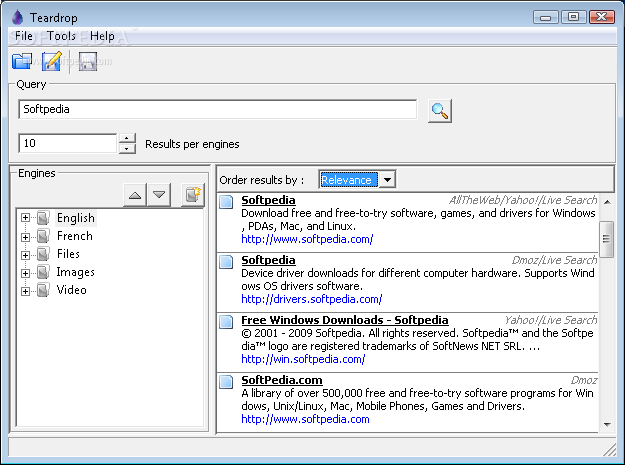Expand the English engines tree node
The height and width of the screenshot is (465, 625).
(26, 218)
